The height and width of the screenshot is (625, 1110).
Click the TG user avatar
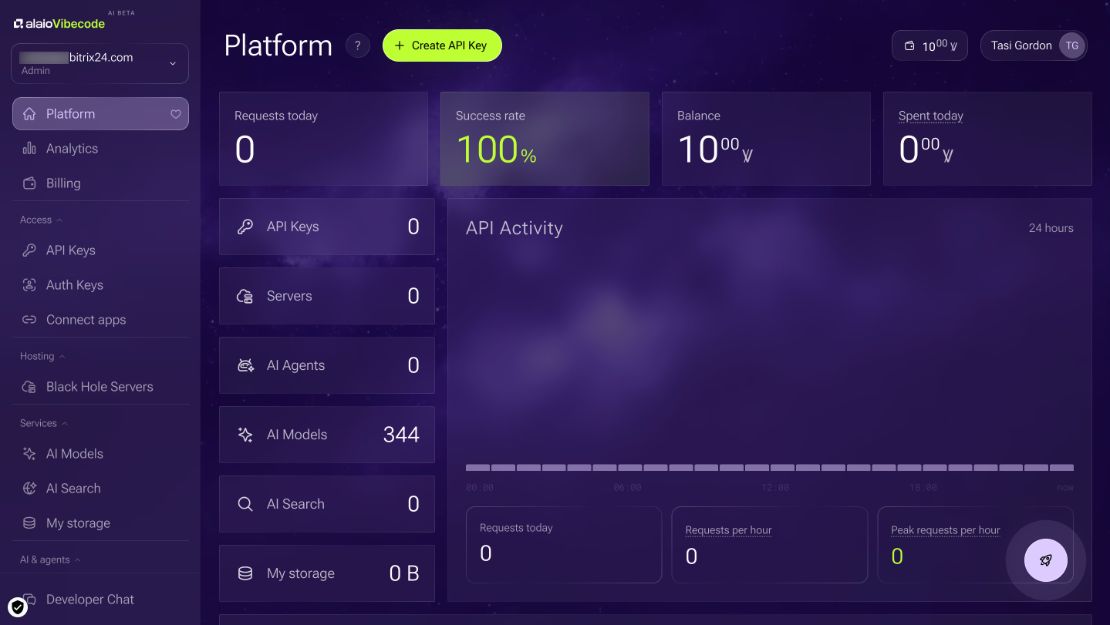(x=1072, y=45)
